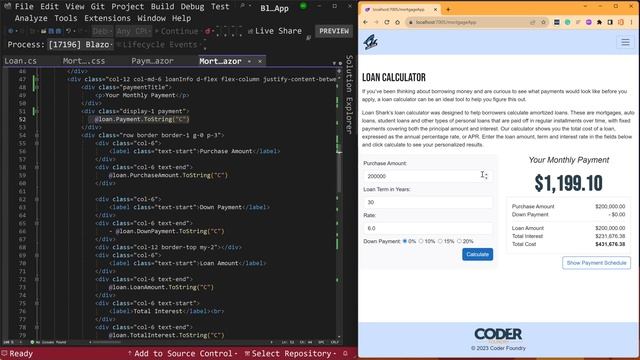Image resolution: width=640 pixels, height=360 pixels.
Task: Bookmark this page with the star icon
Action: point(543,22)
